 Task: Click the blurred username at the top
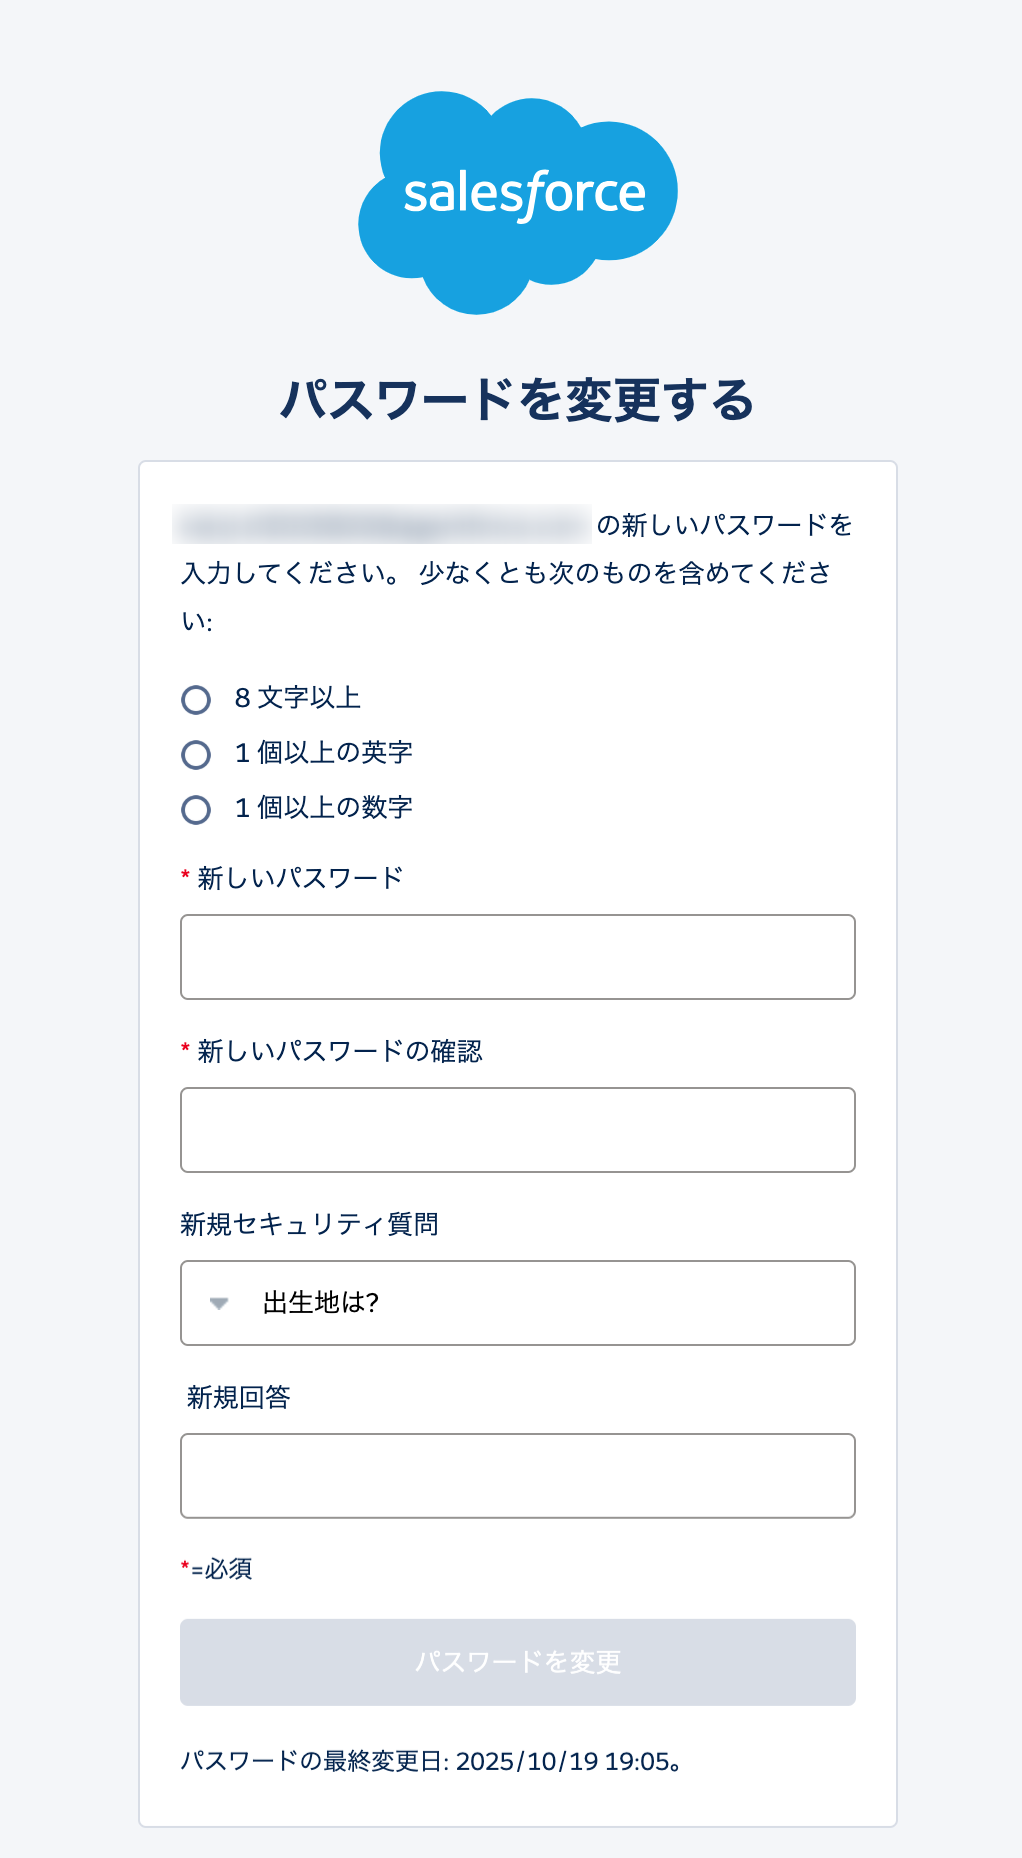tap(384, 521)
